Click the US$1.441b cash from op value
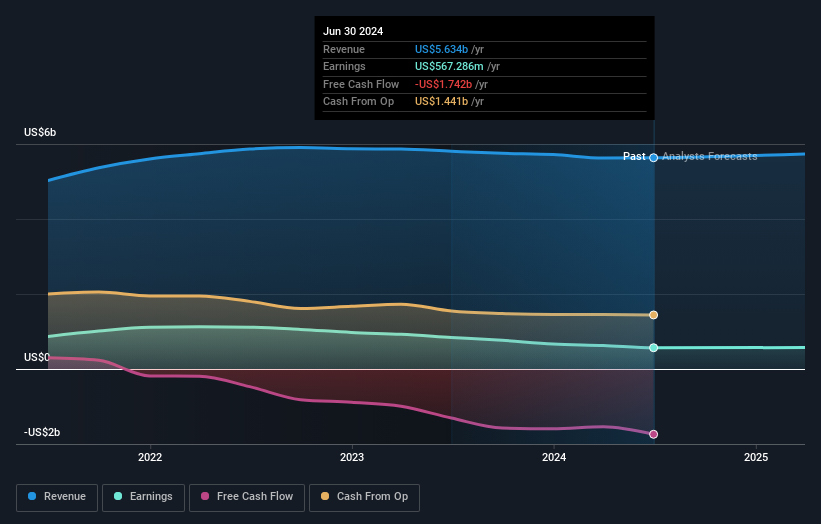Viewport: 821px width, 524px height. [441, 102]
